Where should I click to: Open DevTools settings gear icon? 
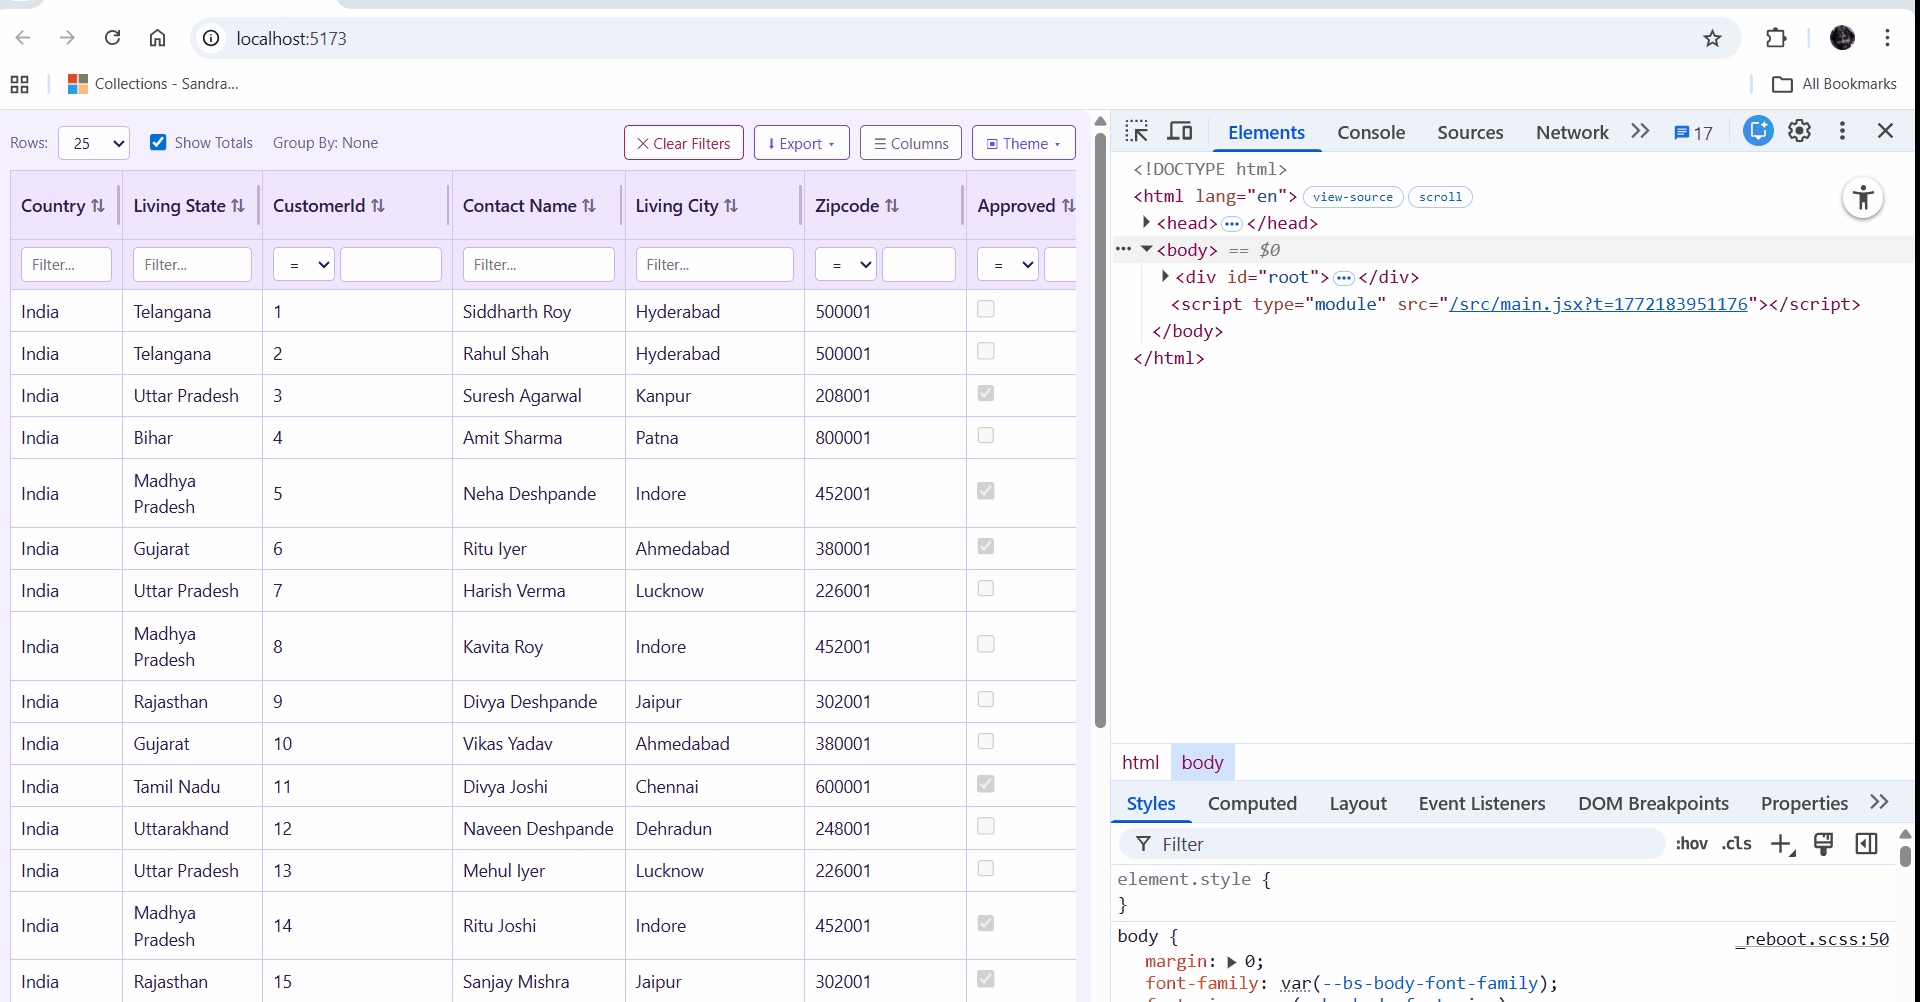1799,131
